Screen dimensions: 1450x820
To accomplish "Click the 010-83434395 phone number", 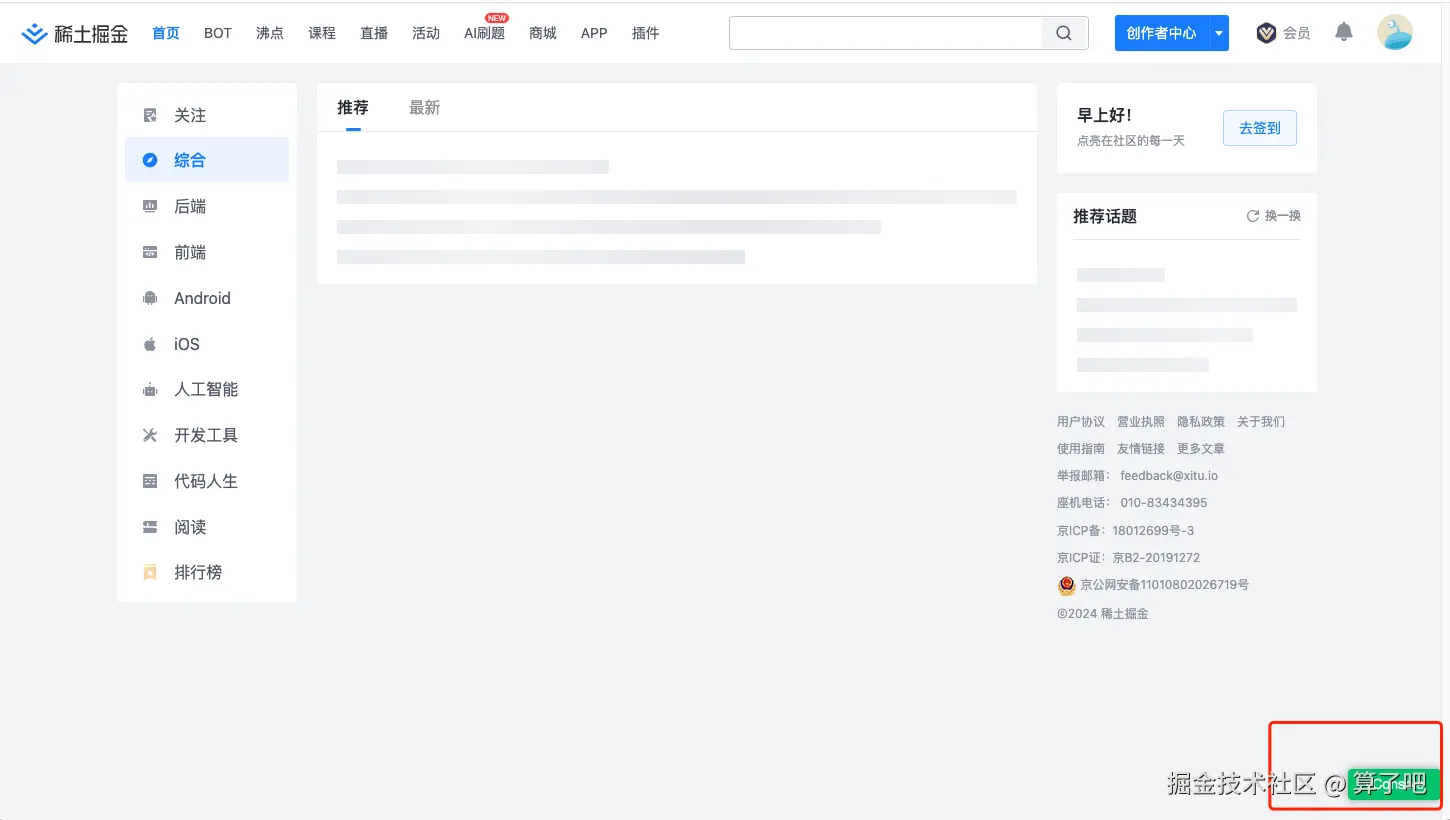I will click(x=1164, y=503).
